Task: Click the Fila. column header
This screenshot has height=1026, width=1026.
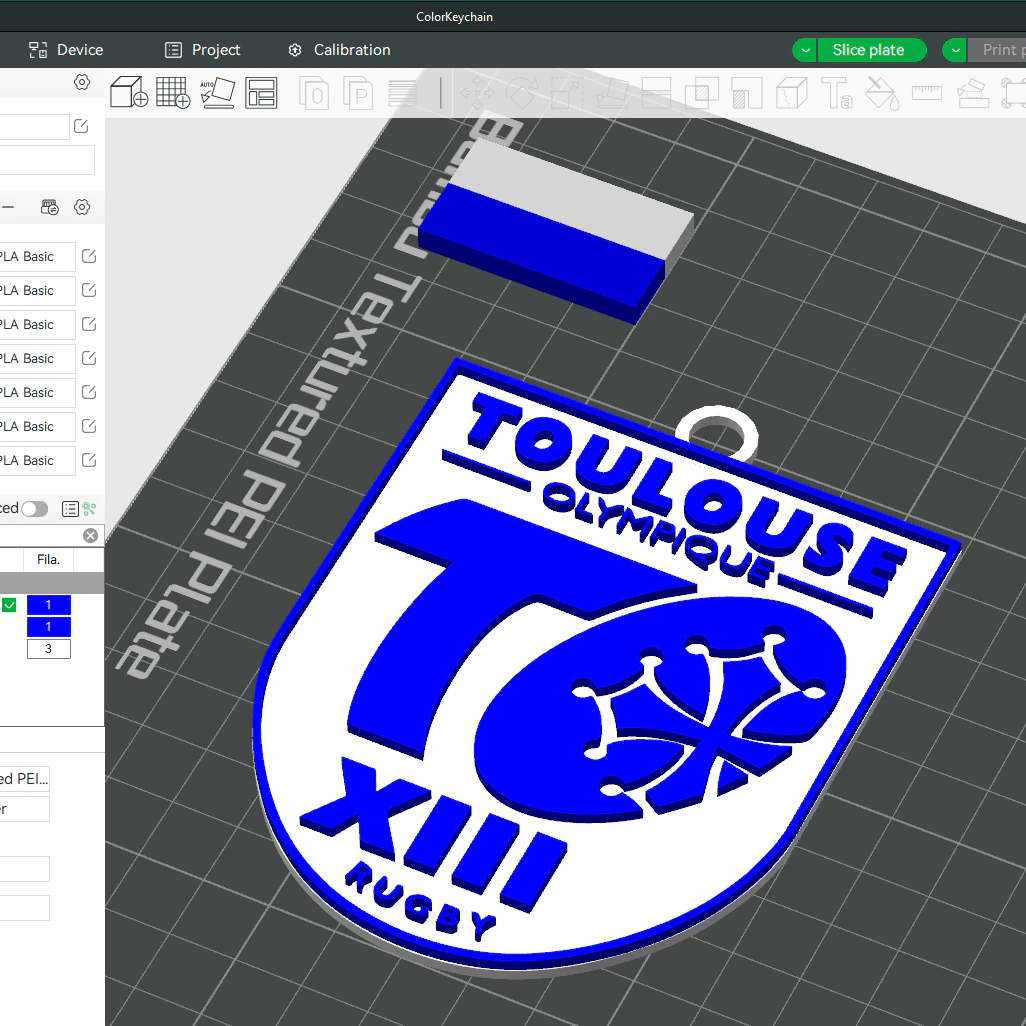Action: point(48,560)
